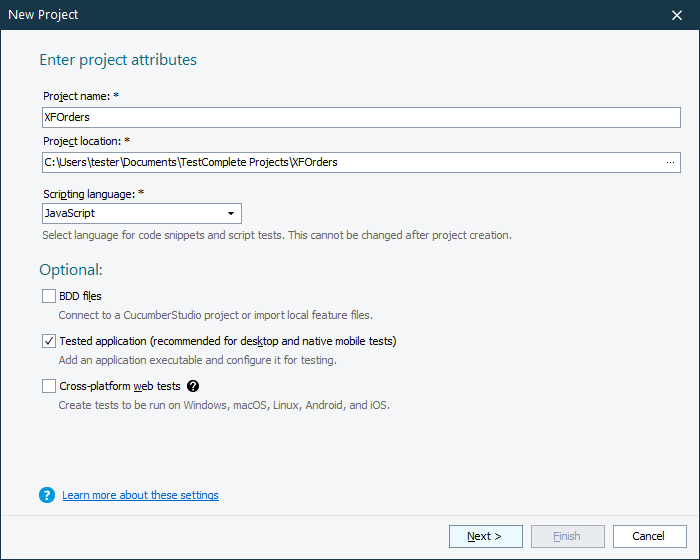Close the New Project dialog window
This screenshot has height=560, width=700.
click(x=677, y=15)
